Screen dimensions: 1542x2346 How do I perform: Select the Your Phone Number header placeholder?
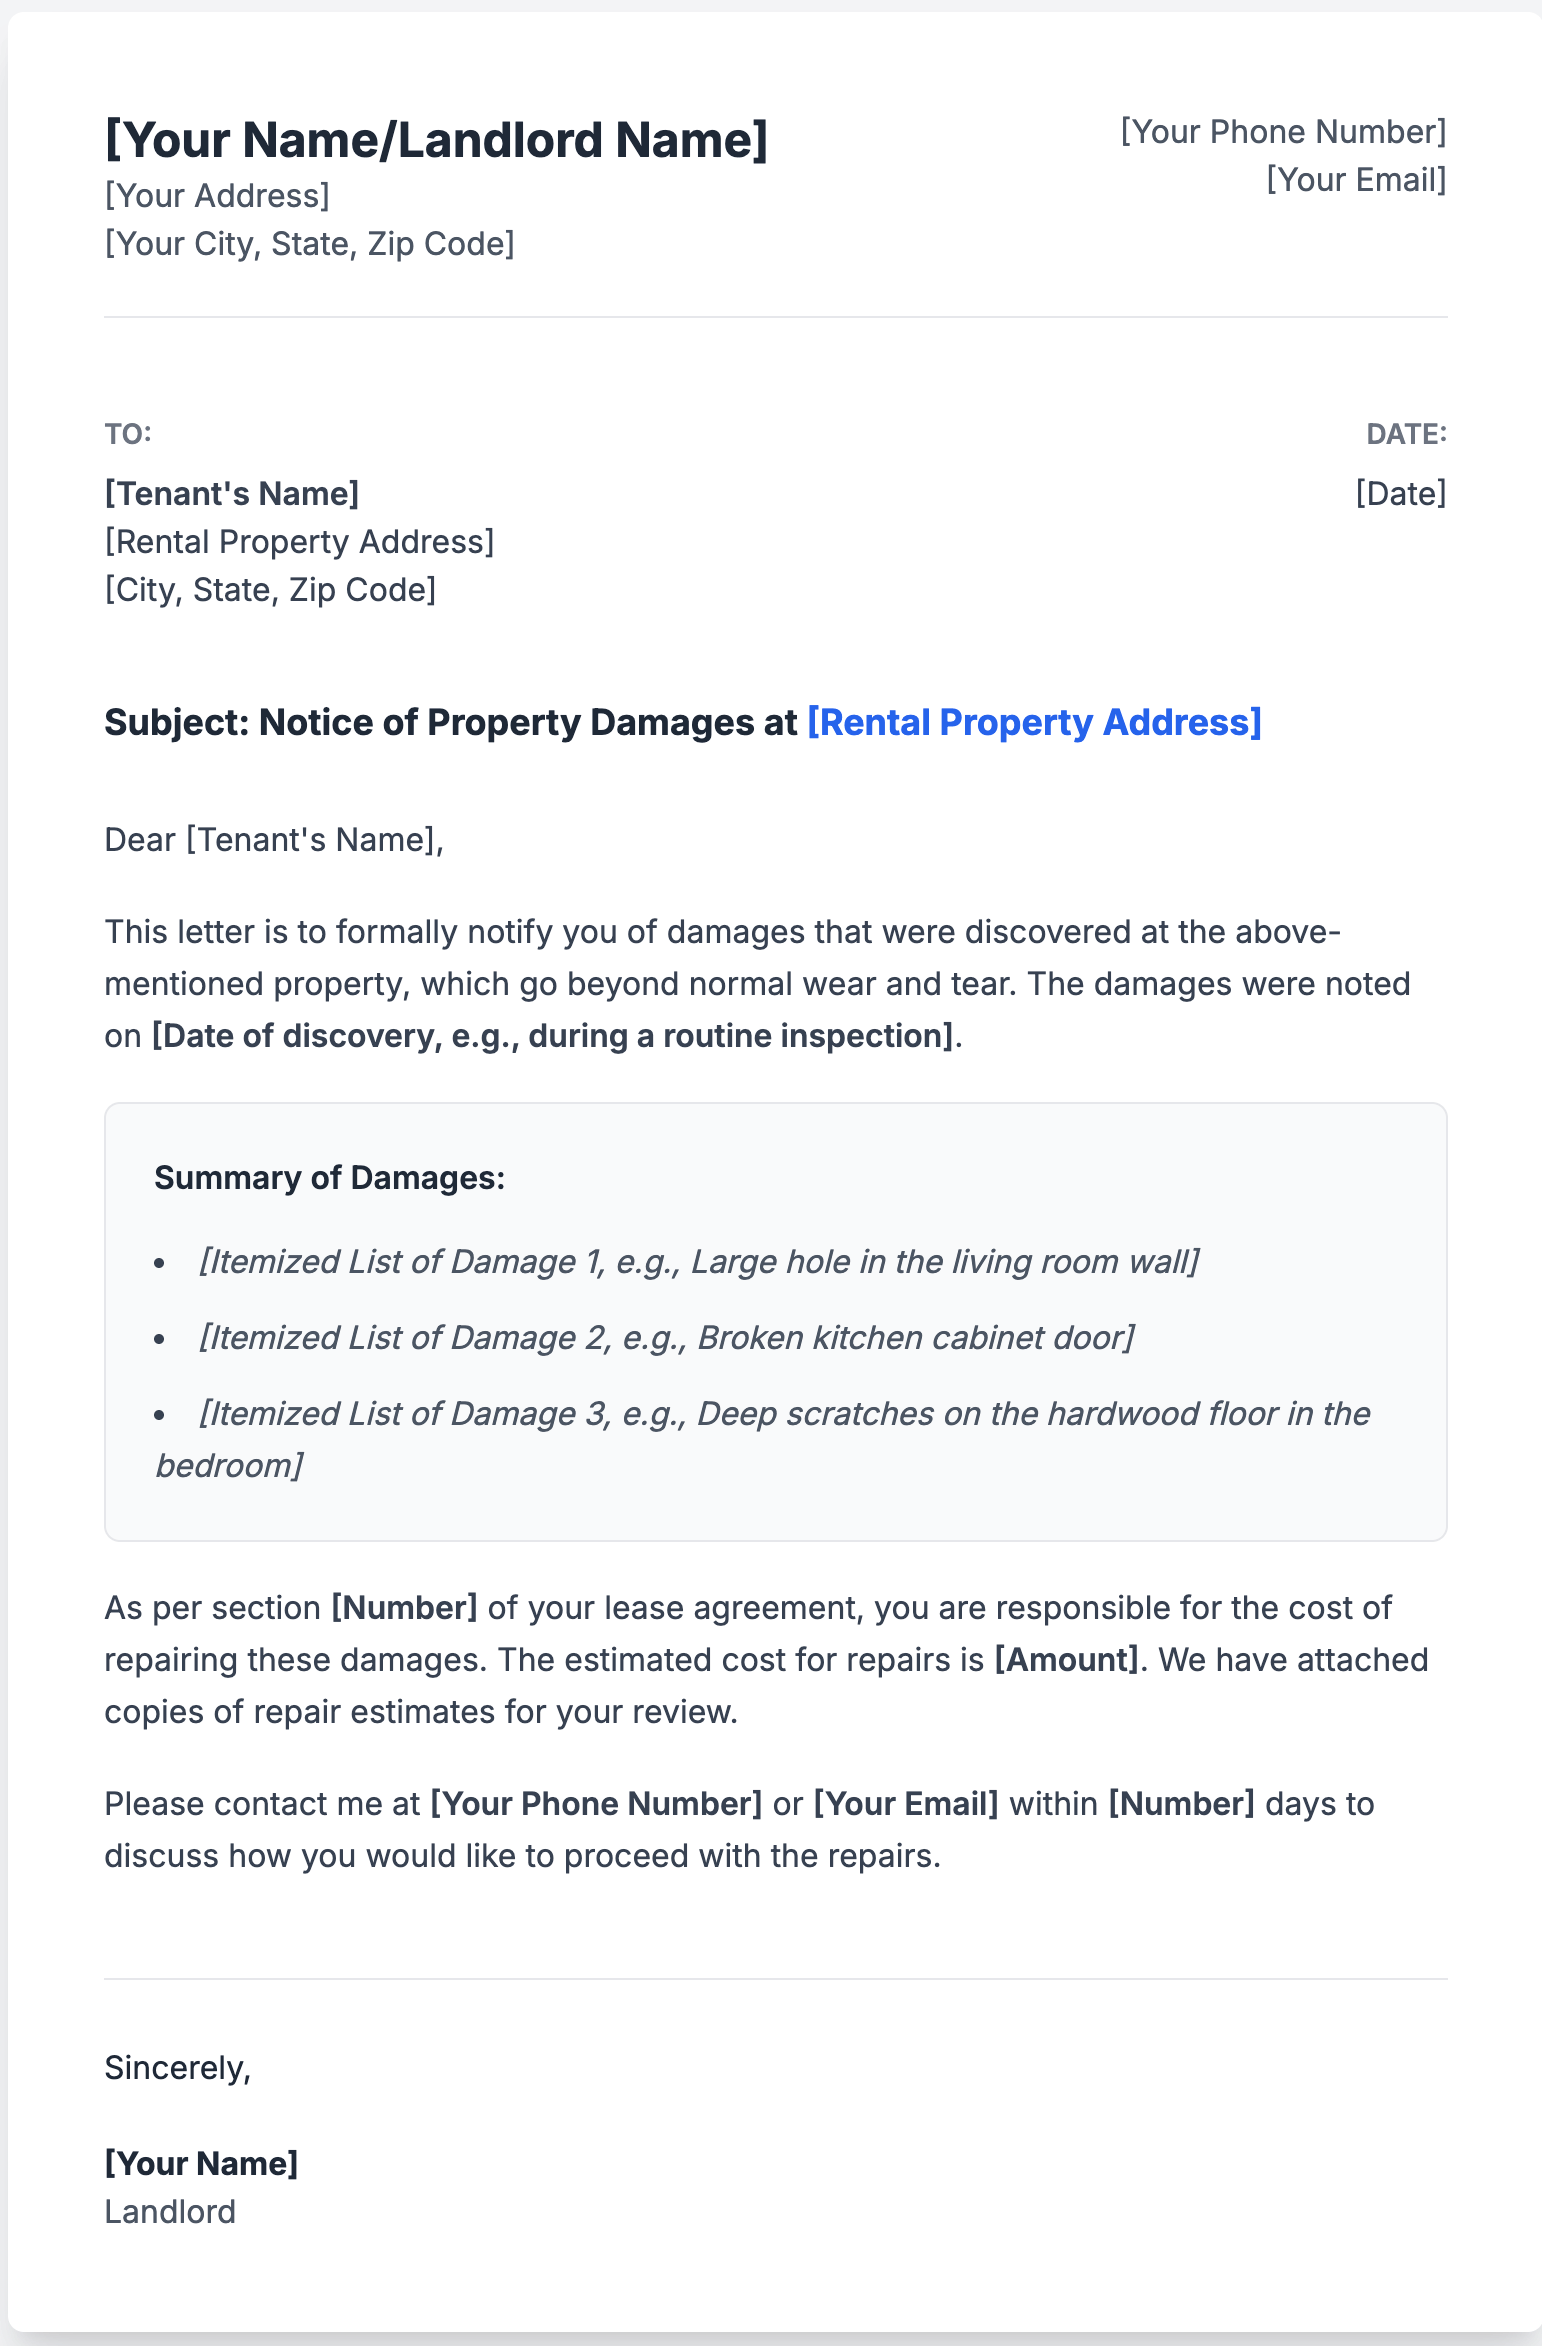point(1283,132)
